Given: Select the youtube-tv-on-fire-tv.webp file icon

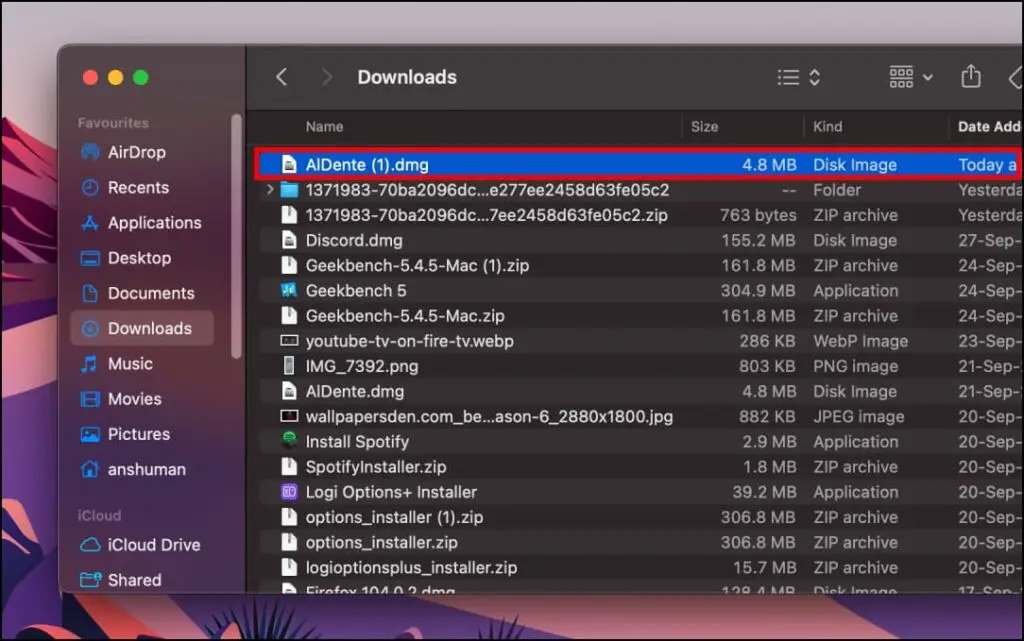Looking at the screenshot, I should (x=289, y=341).
